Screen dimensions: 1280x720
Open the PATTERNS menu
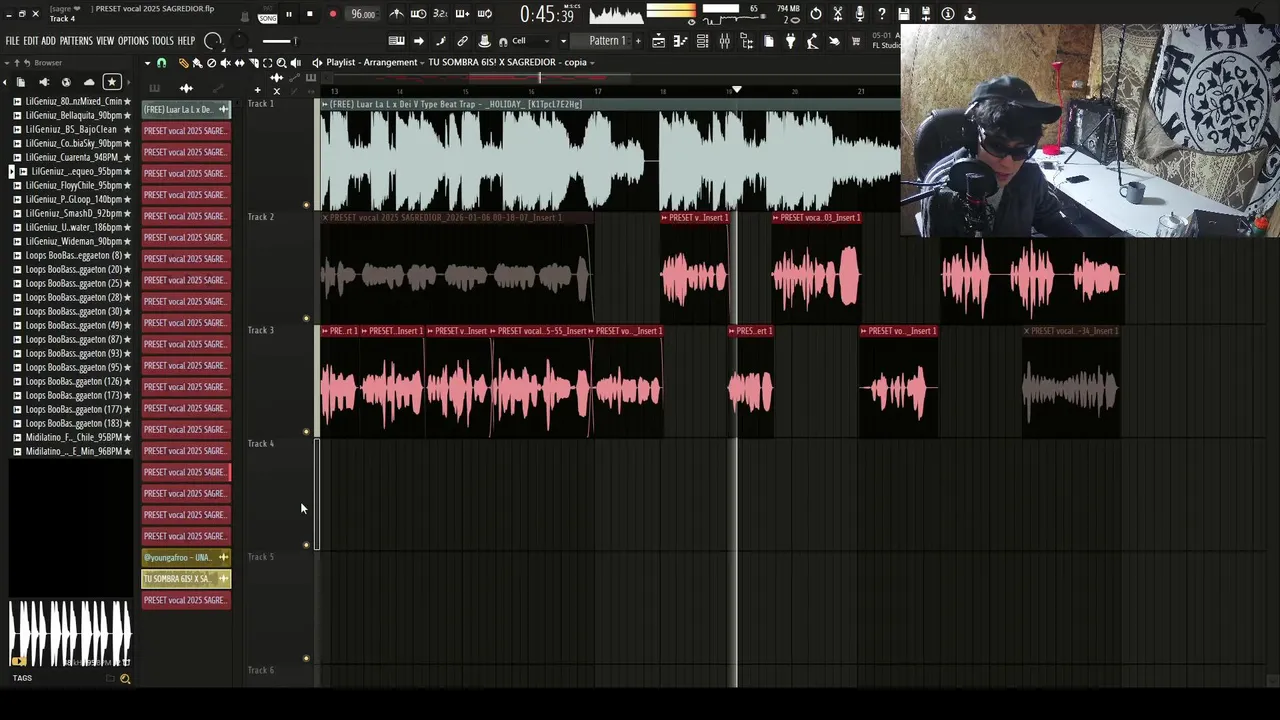76,41
